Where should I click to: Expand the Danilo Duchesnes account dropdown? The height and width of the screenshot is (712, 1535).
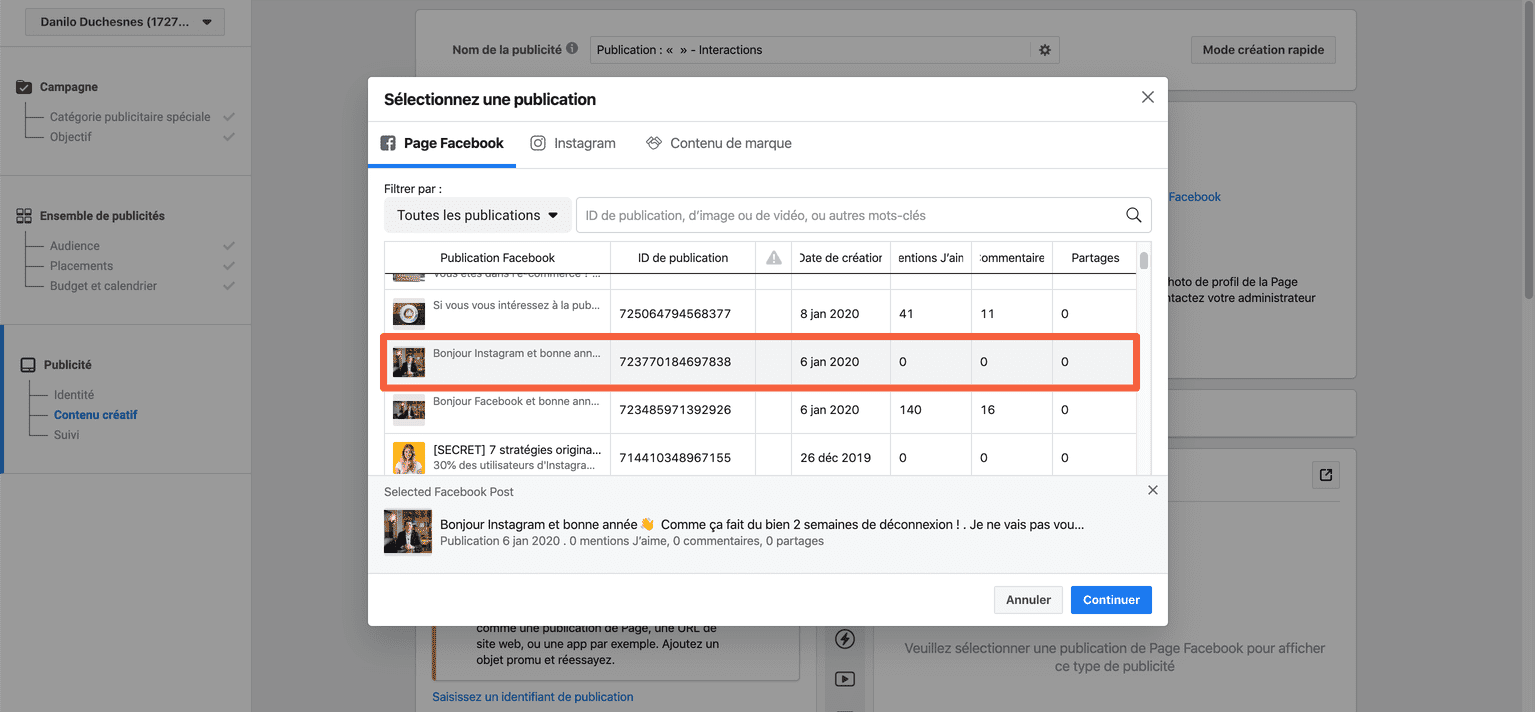pyautogui.click(x=126, y=22)
